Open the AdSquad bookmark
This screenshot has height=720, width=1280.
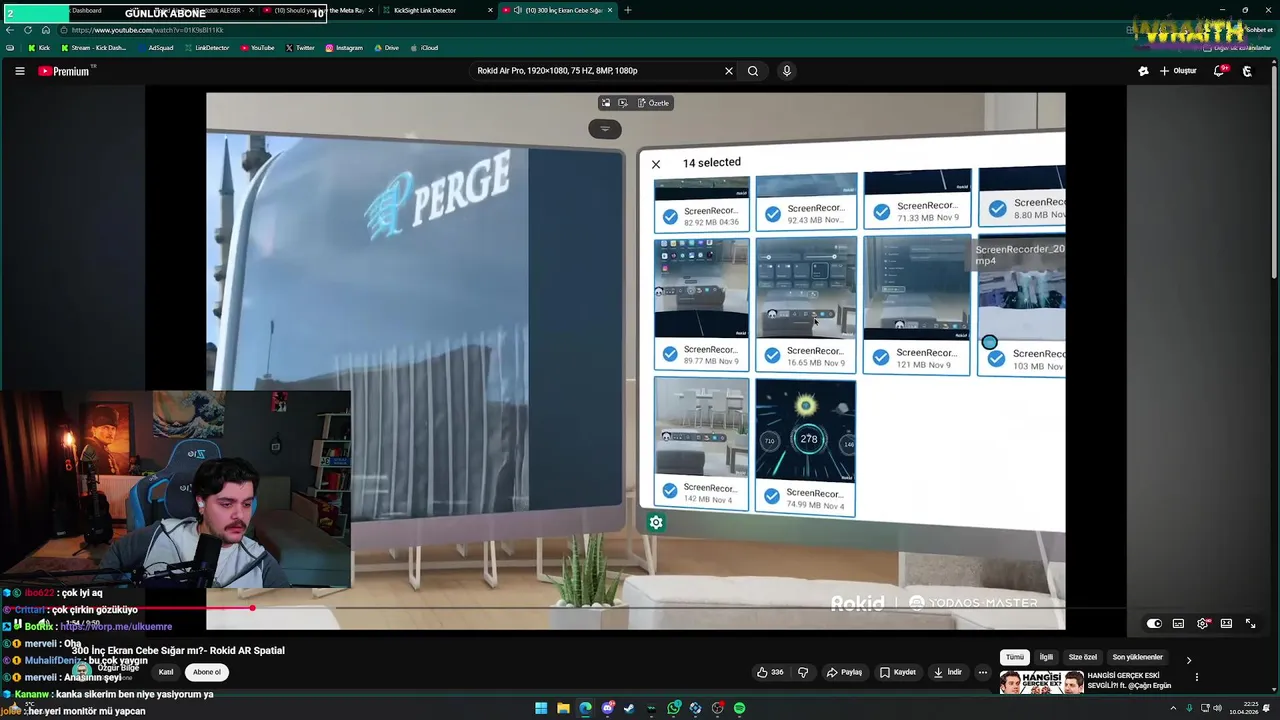[x=155, y=48]
